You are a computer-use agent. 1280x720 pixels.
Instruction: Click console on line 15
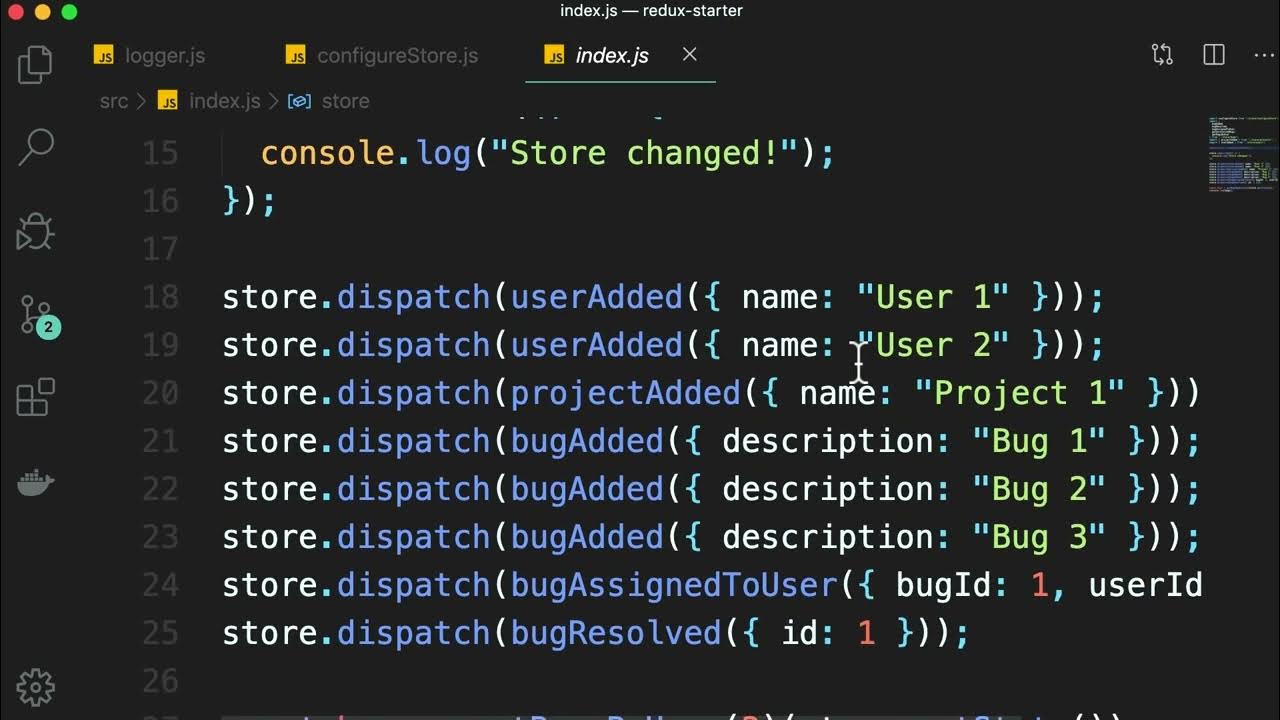tap(328, 153)
